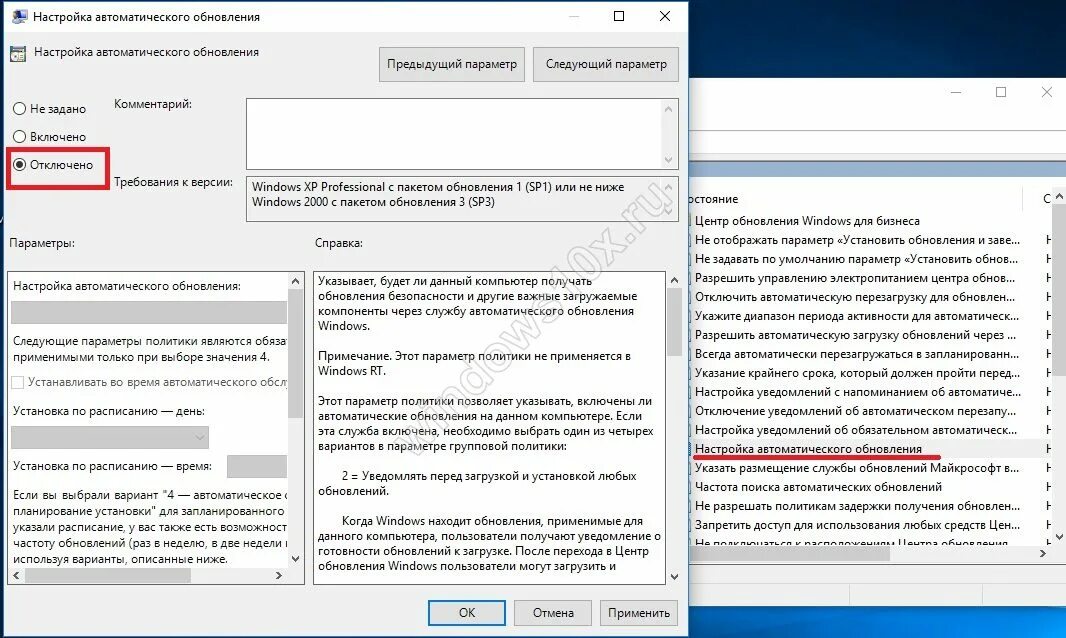Click the 'Следующий параметр' button

pos(606,64)
